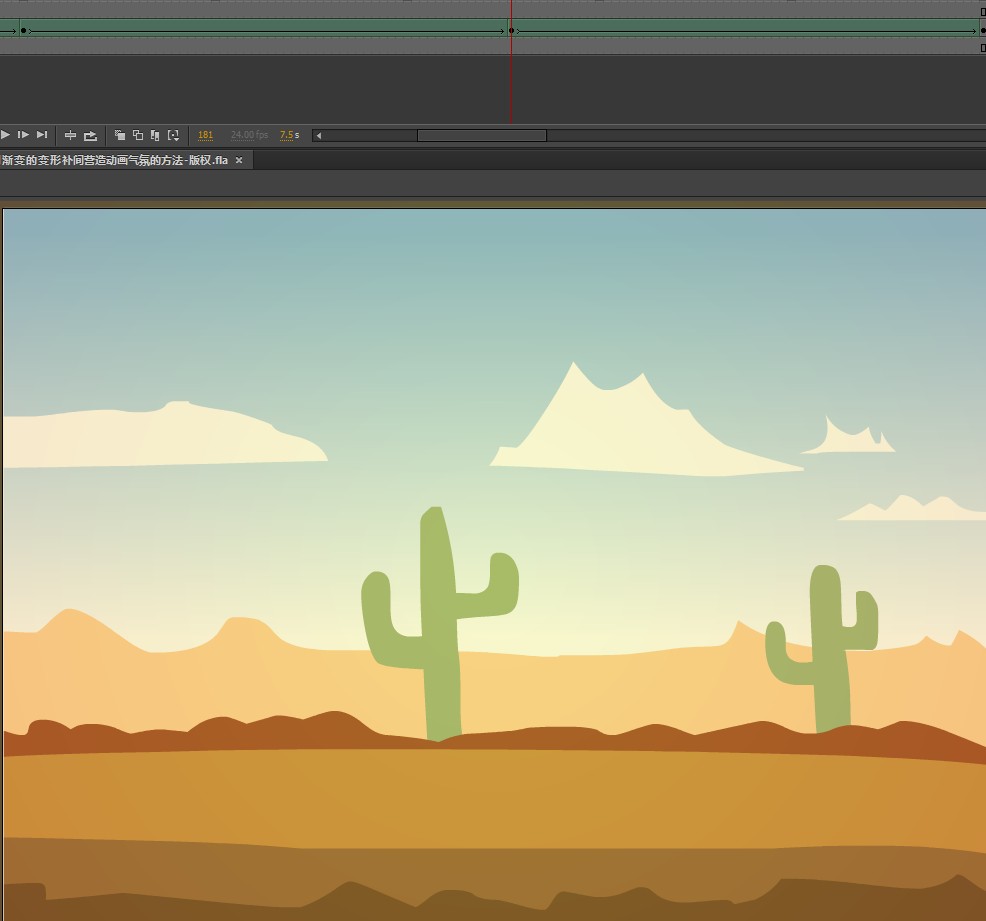
Task: Click Edit Multiple Frames icon
Action: click(x=155, y=135)
